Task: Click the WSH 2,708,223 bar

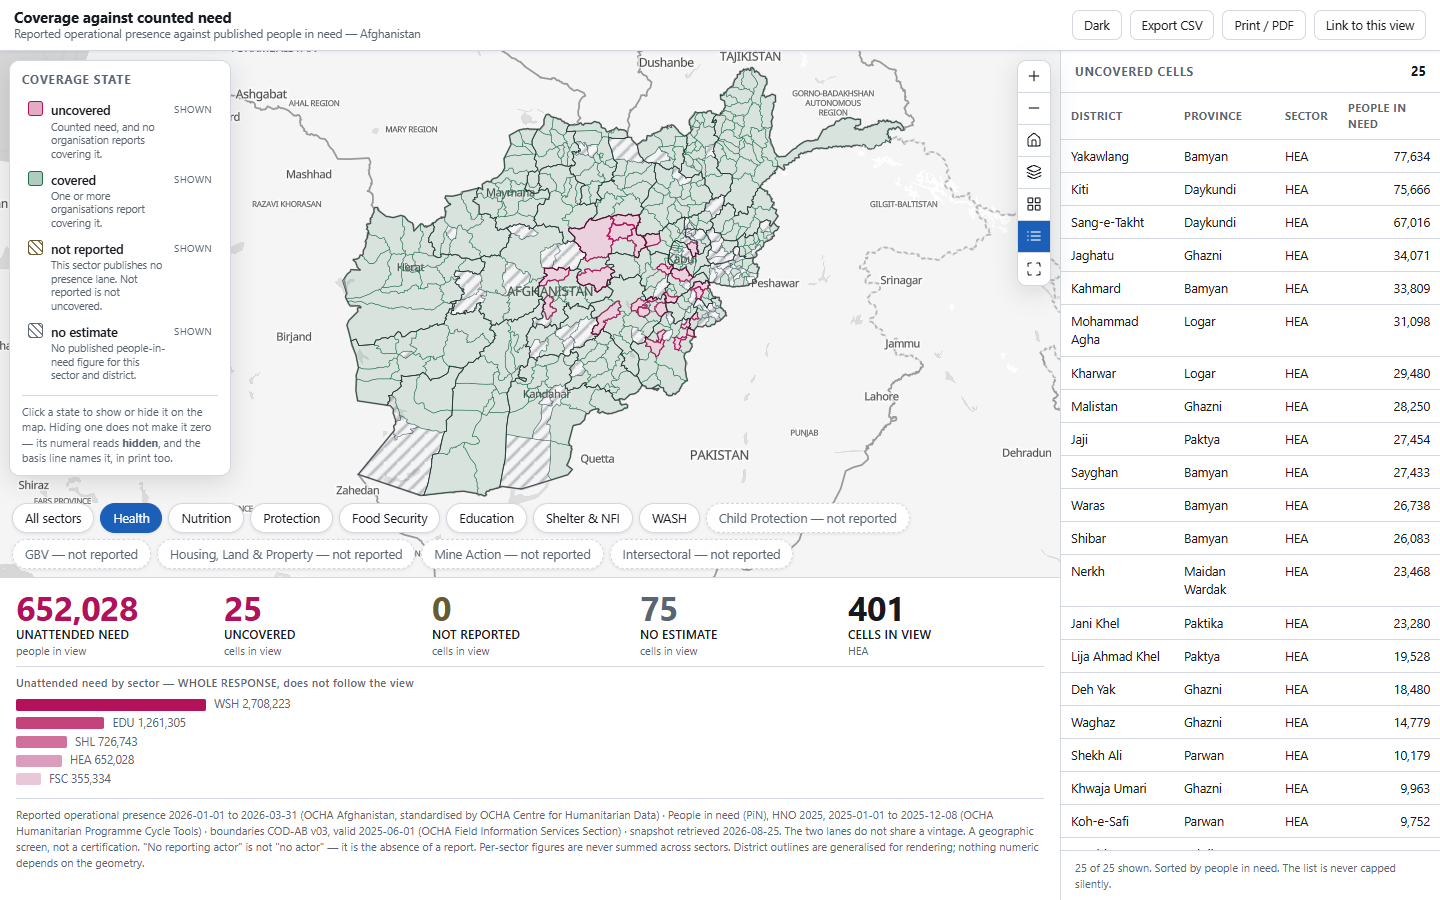Action: 111,704
